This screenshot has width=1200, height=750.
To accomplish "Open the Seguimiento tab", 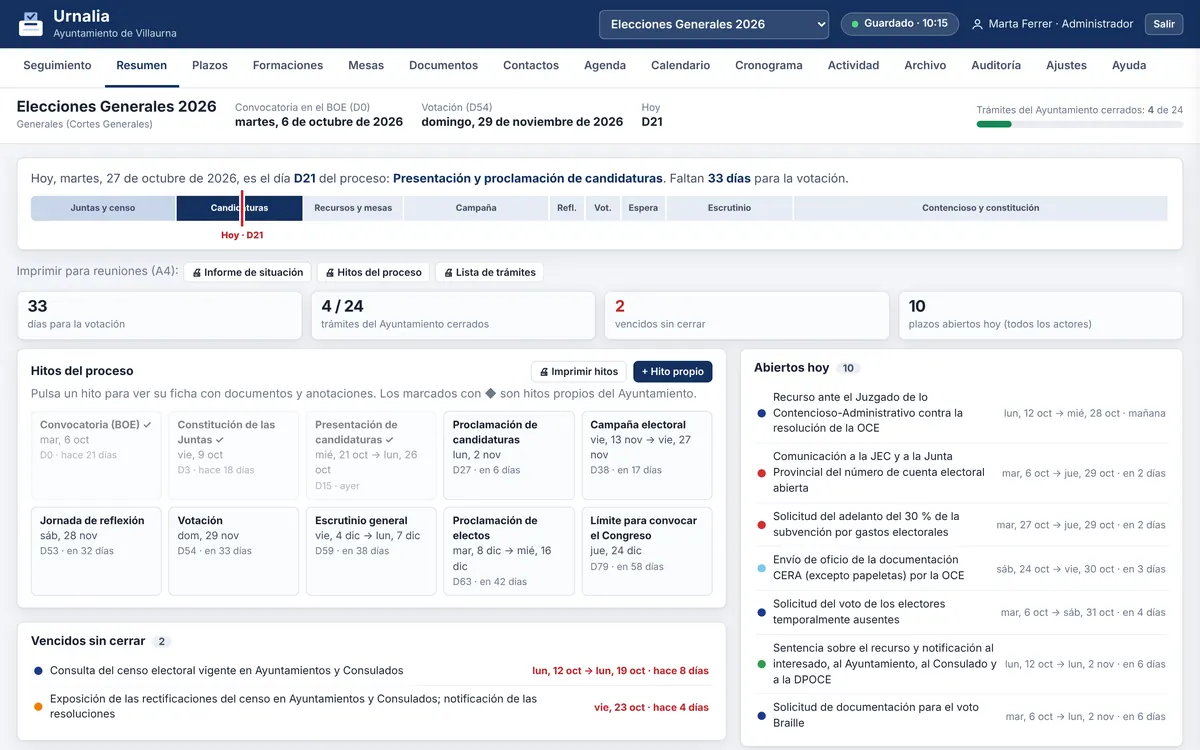I will (57, 65).
